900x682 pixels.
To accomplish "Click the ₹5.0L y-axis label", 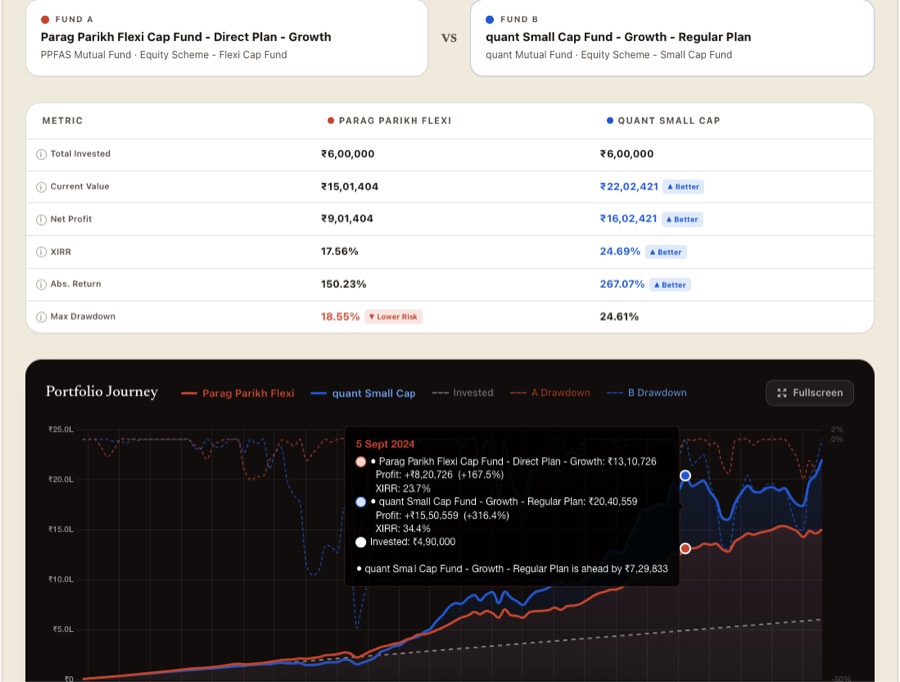I will point(63,629).
